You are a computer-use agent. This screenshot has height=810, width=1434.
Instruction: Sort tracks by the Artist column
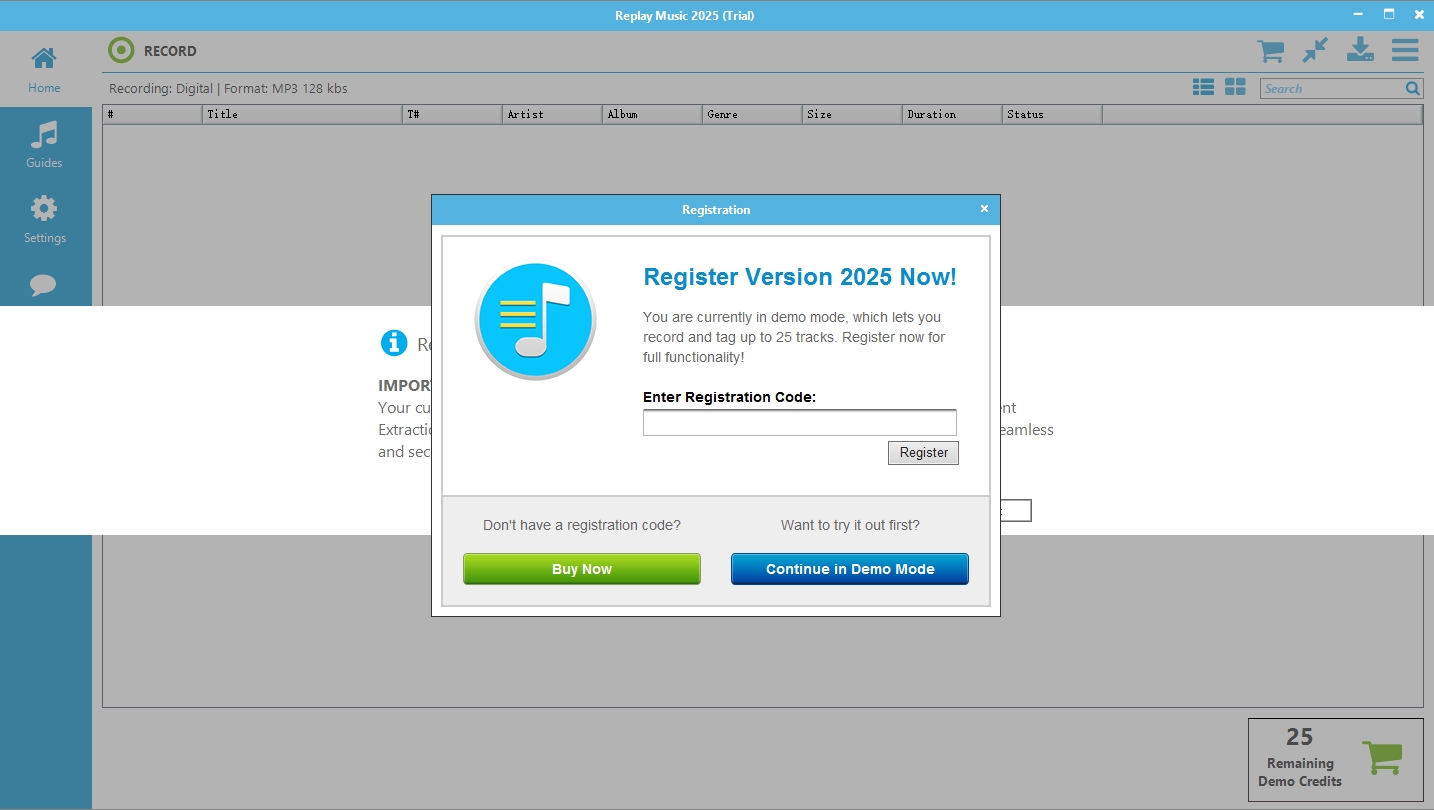(x=552, y=114)
